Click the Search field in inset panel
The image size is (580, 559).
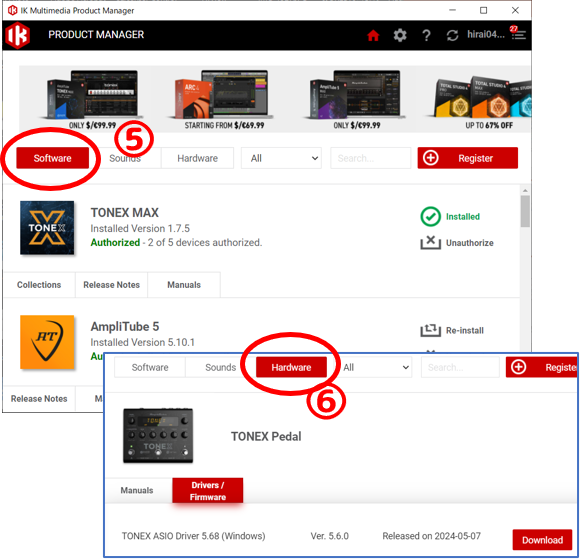coord(460,367)
